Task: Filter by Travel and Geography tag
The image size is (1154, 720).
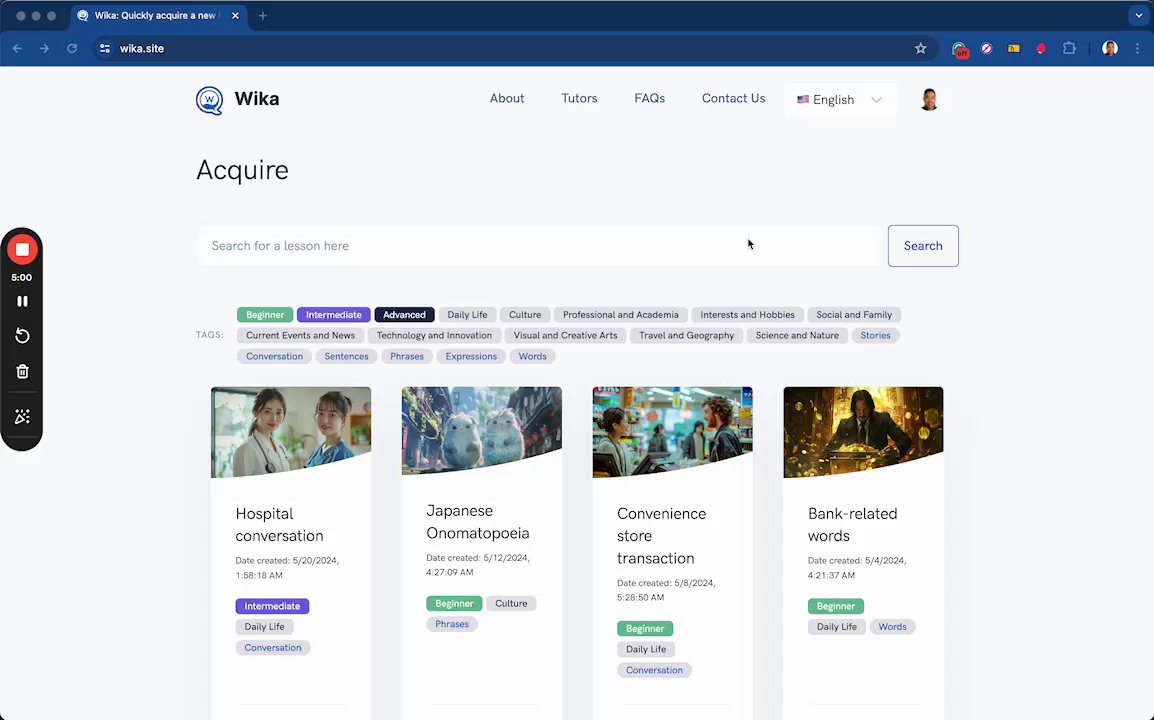Action: pyautogui.click(x=687, y=335)
